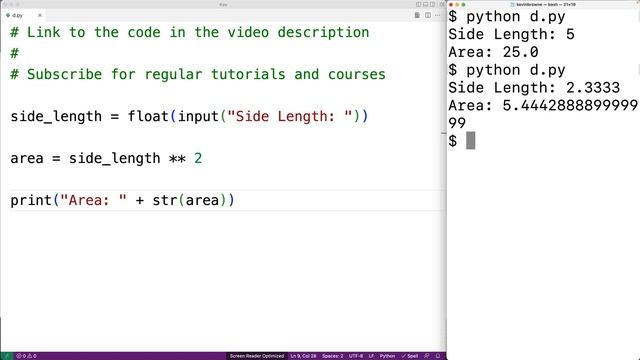Click the 'Subscribe for regular tutorials' comment line
Screen dimensions: 640x360
coord(198,74)
